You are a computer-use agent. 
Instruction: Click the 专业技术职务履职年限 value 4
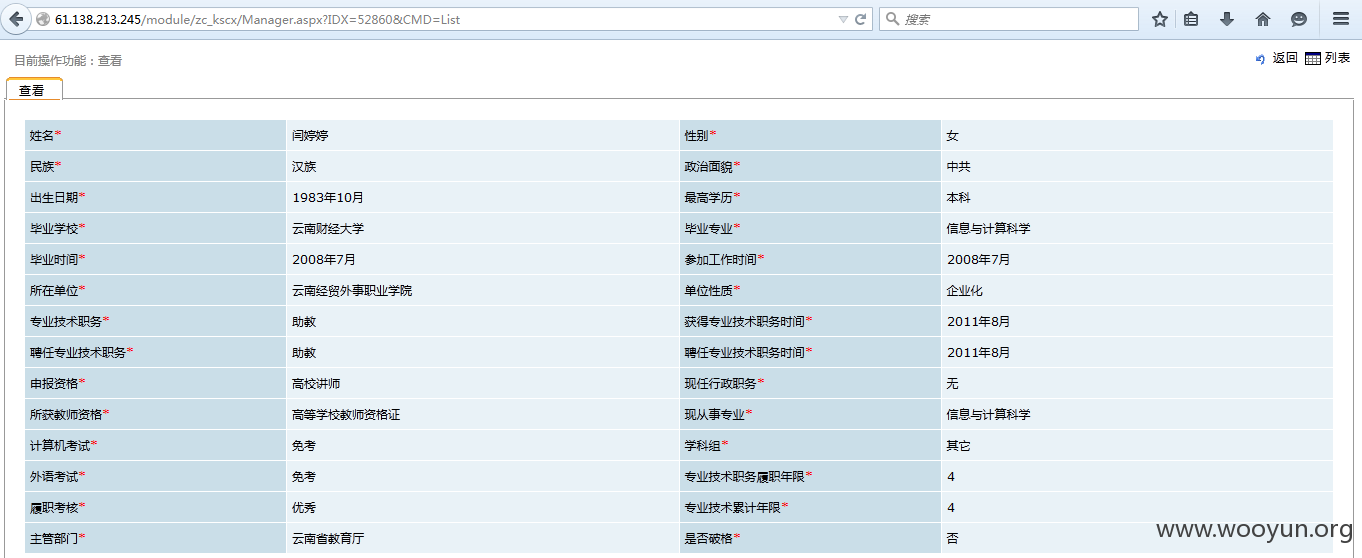tap(951, 476)
